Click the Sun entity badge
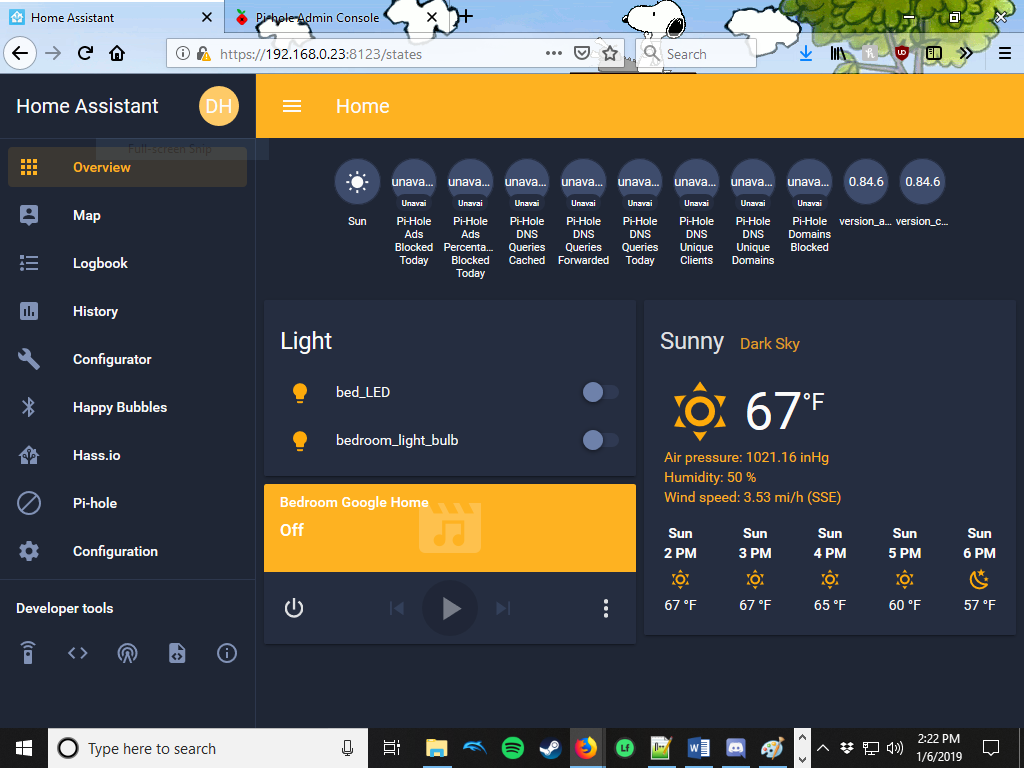Image resolution: width=1024 pixels, height=768 pixels. pyautogui.click(x=357, y=181)
